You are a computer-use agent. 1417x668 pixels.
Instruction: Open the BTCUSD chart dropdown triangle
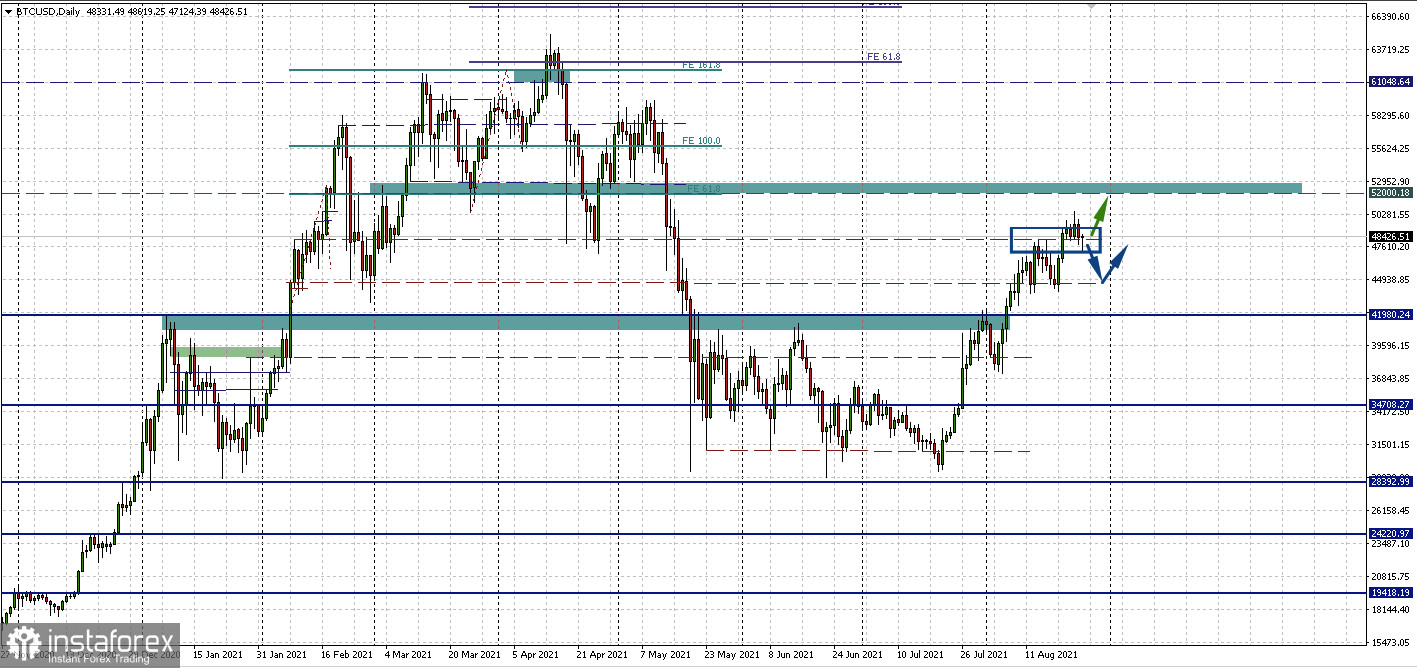[8, 10]
